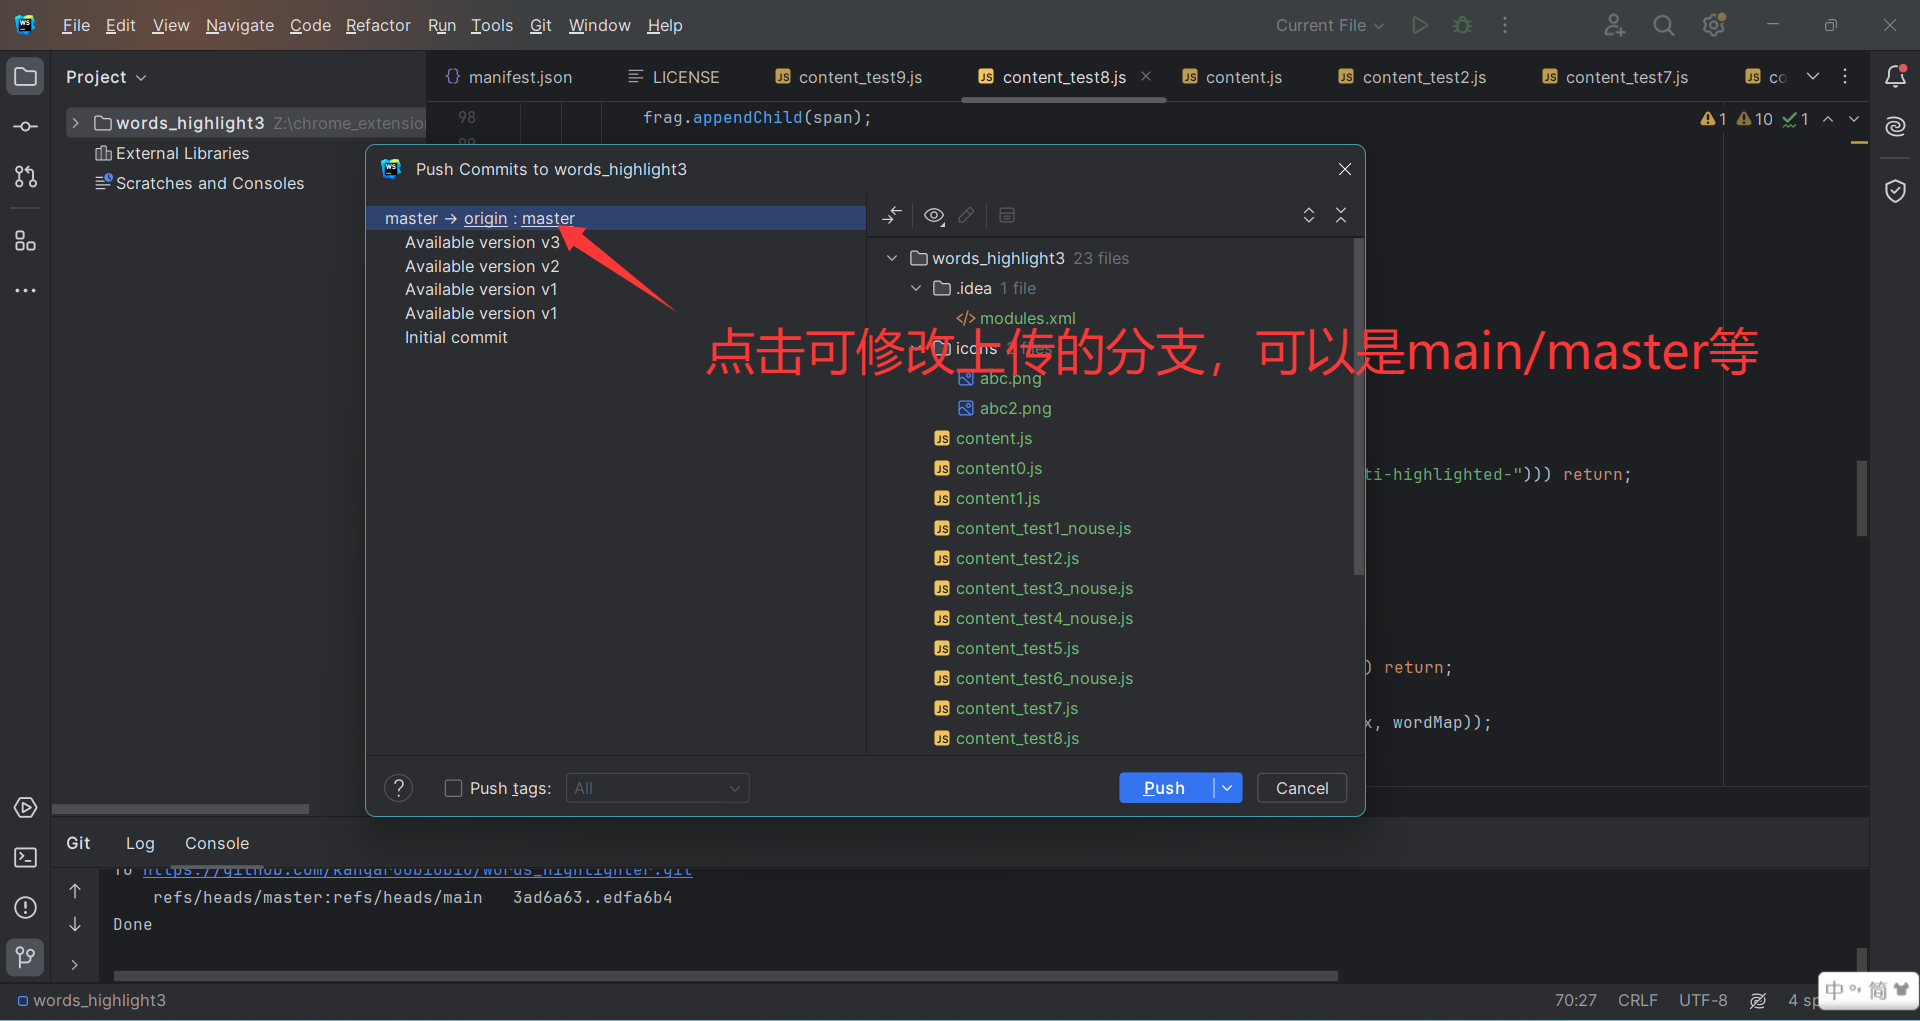The image size is (1920, 1021).
Task: Open the Structure tool window
Action: tap(25, 240)
